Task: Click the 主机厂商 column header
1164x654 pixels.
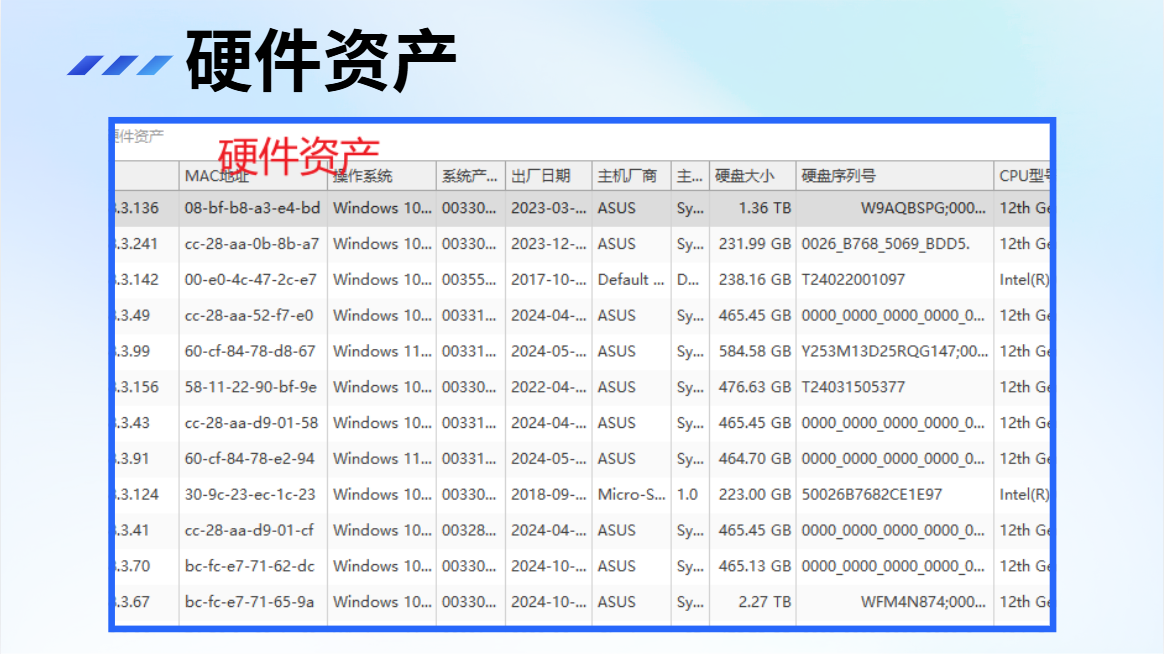Action: click(x=632, y=176)
